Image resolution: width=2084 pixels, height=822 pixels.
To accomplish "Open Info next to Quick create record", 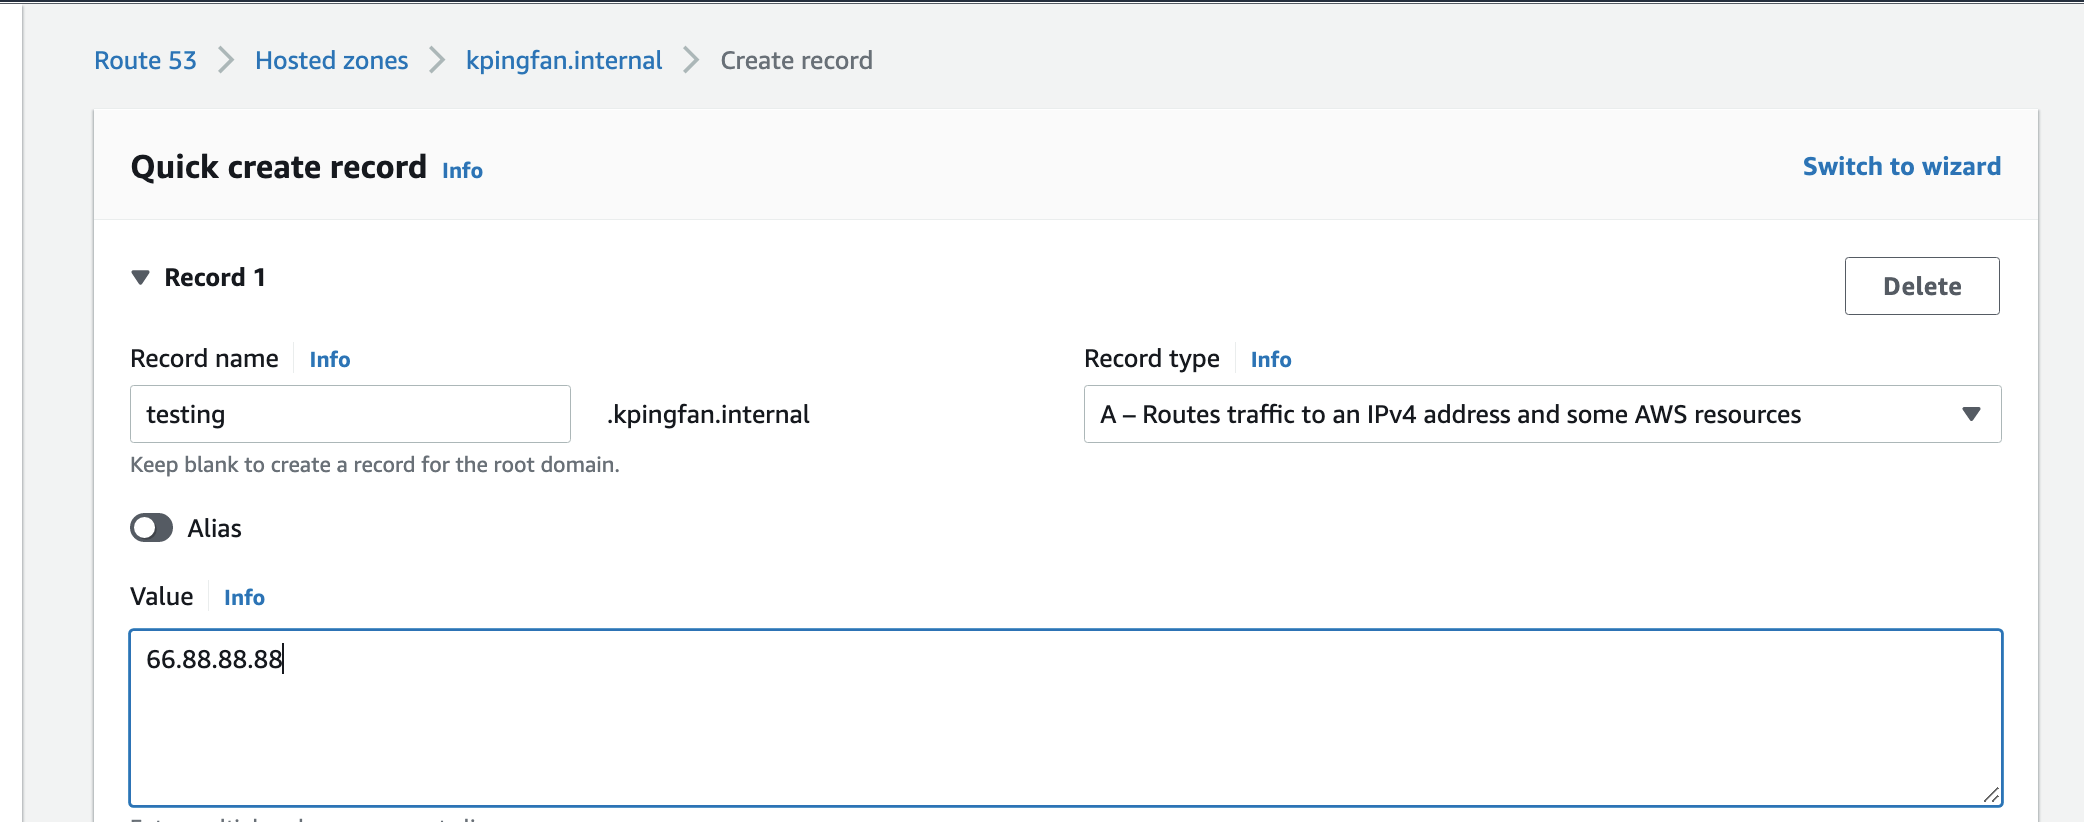I will point(462,170).
